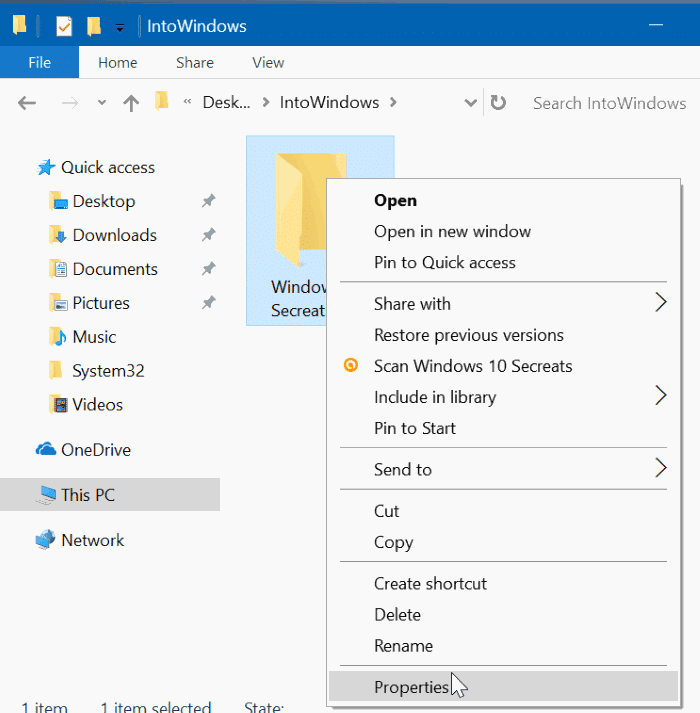Choose Scan Windows 10 Secreats
700x713 pixels.
click(x=473, y=366)
